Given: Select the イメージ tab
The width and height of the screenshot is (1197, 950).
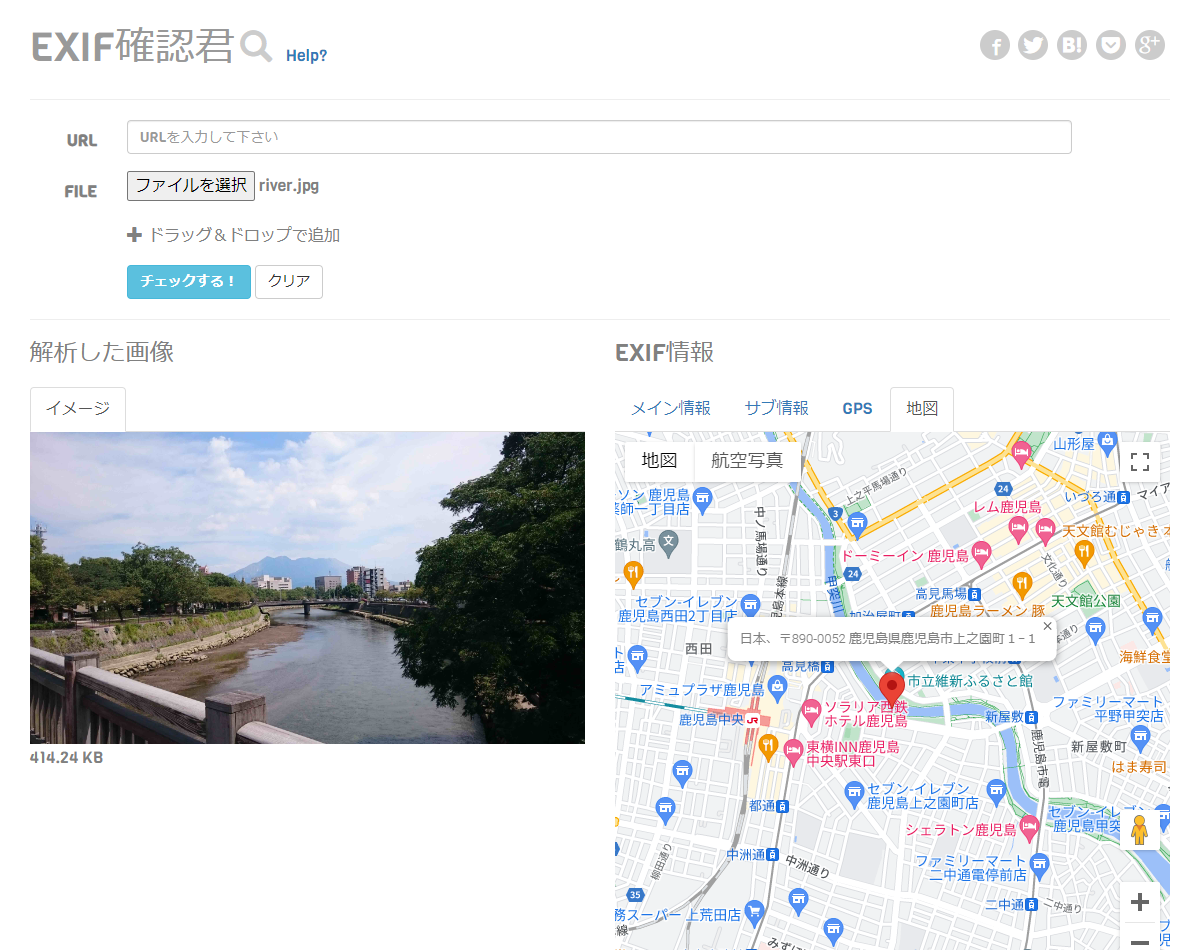Looking at the screenshot, I should point(78,409).
